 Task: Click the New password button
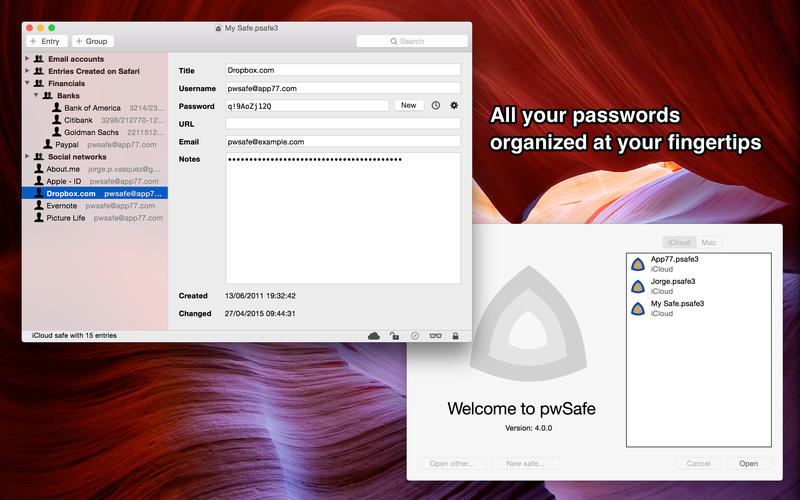pos(408,105)
